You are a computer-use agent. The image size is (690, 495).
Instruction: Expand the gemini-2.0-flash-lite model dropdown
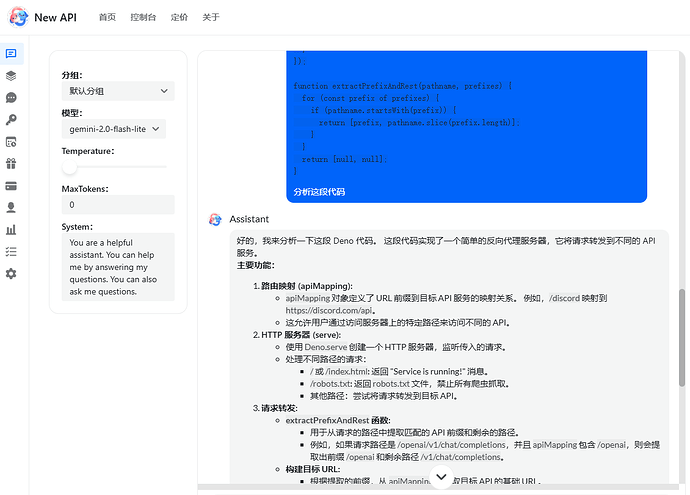114,129
